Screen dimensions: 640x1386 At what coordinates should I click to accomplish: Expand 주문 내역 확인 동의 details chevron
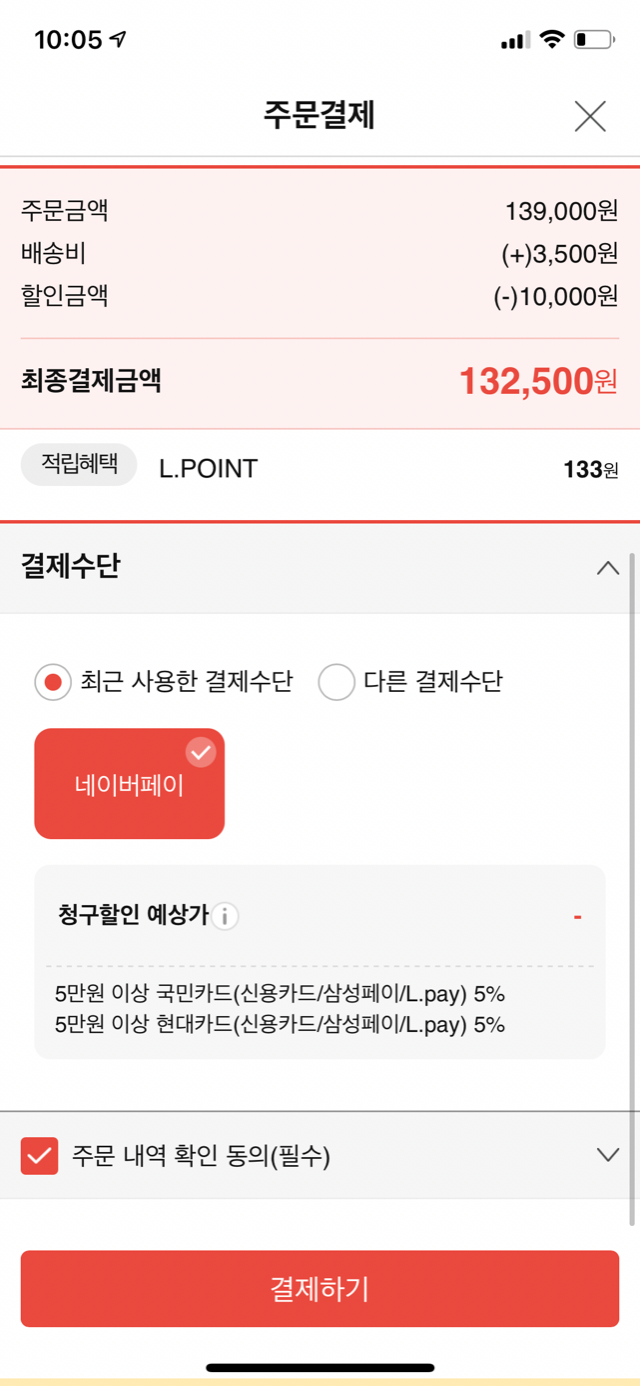pyautogui.click(x=607, y=1155)
